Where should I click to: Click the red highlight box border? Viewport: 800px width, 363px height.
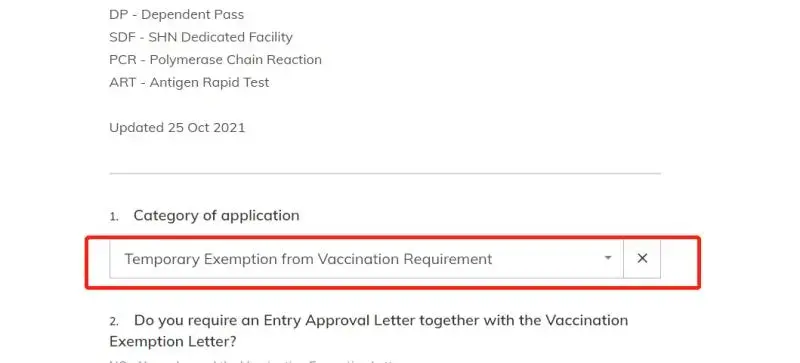tap(393, 237)
